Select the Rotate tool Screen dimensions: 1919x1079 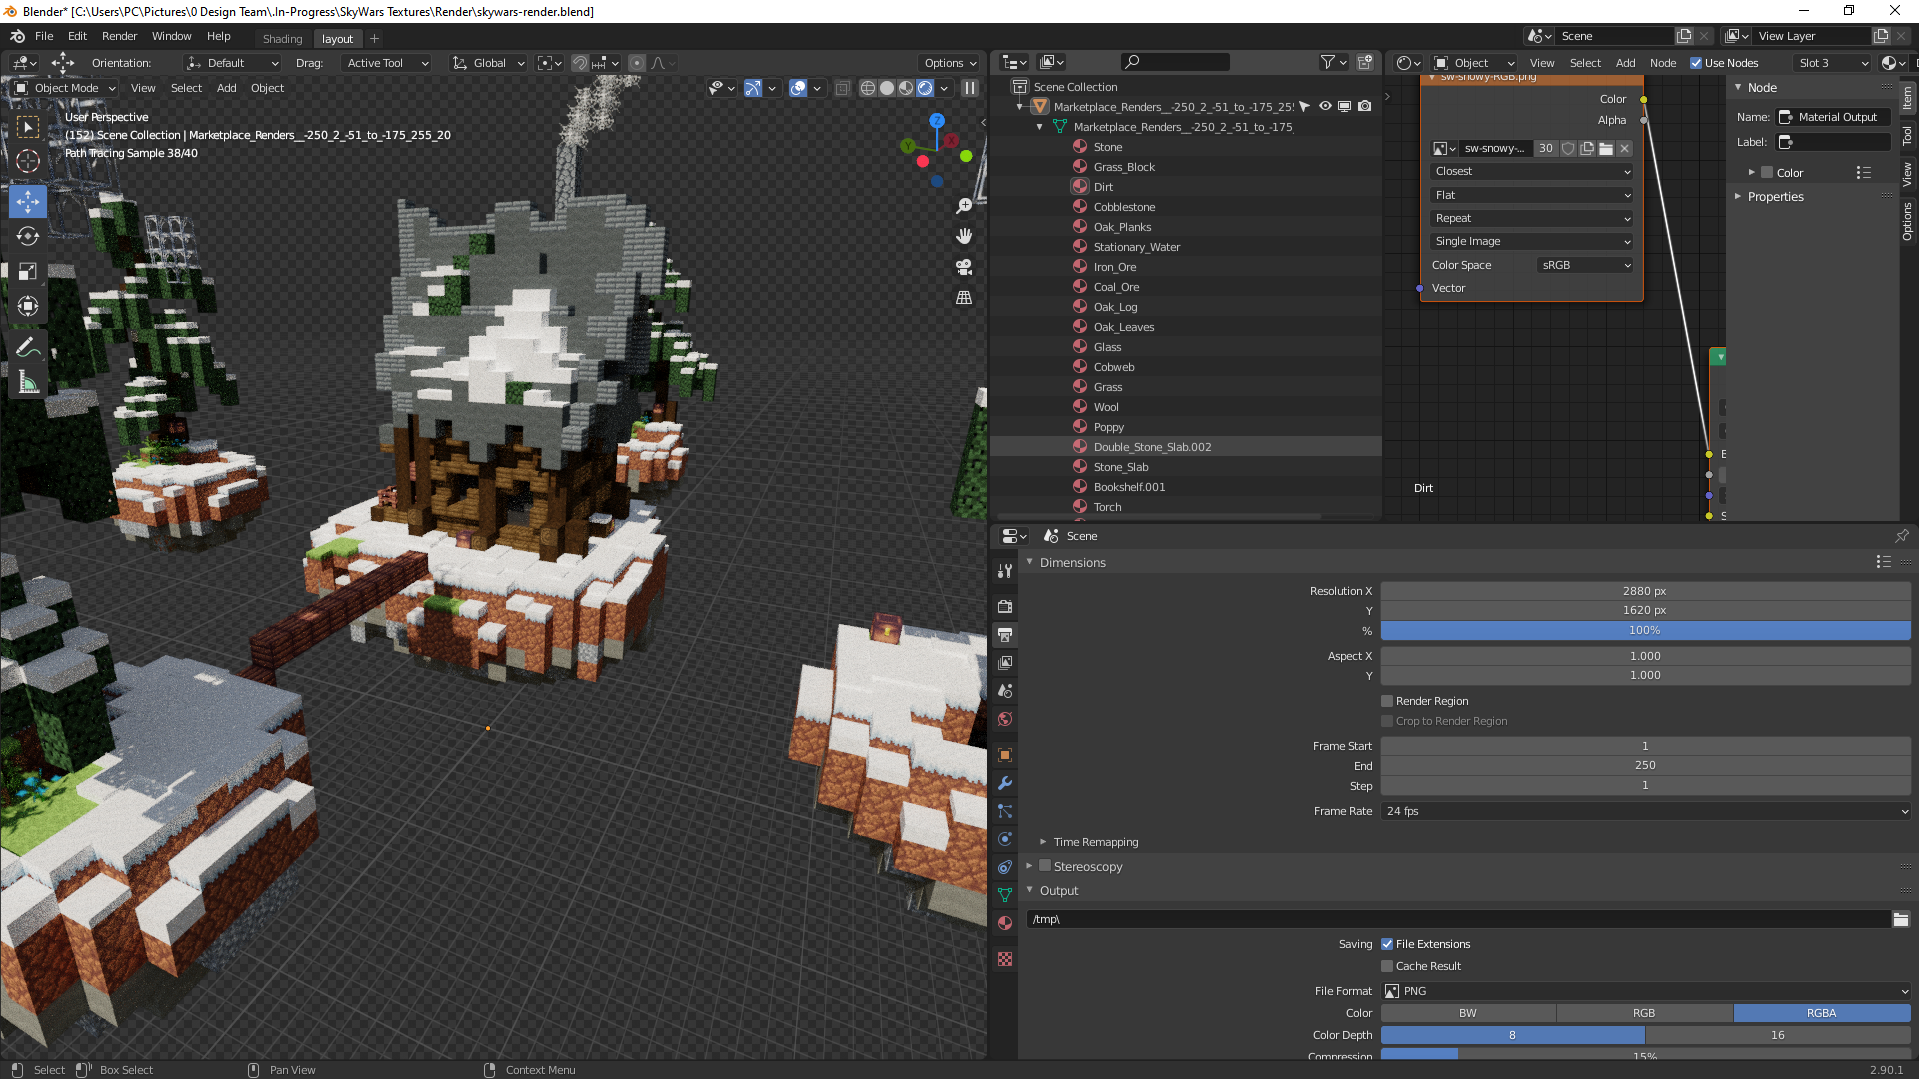(x=28, y=236)
